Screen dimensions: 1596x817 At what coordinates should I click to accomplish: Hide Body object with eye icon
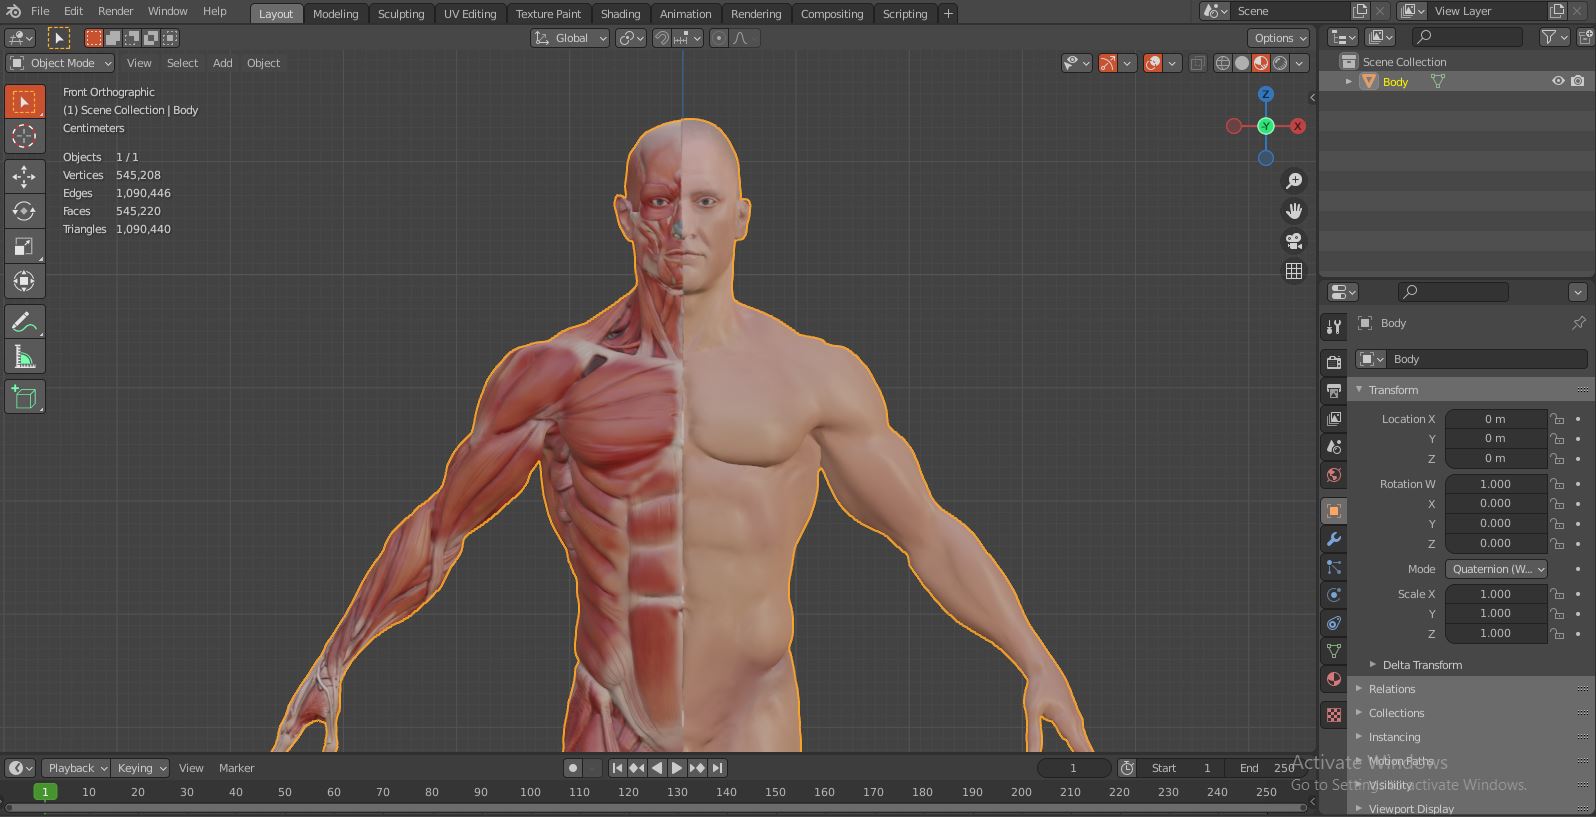(x=1557, y=82)
